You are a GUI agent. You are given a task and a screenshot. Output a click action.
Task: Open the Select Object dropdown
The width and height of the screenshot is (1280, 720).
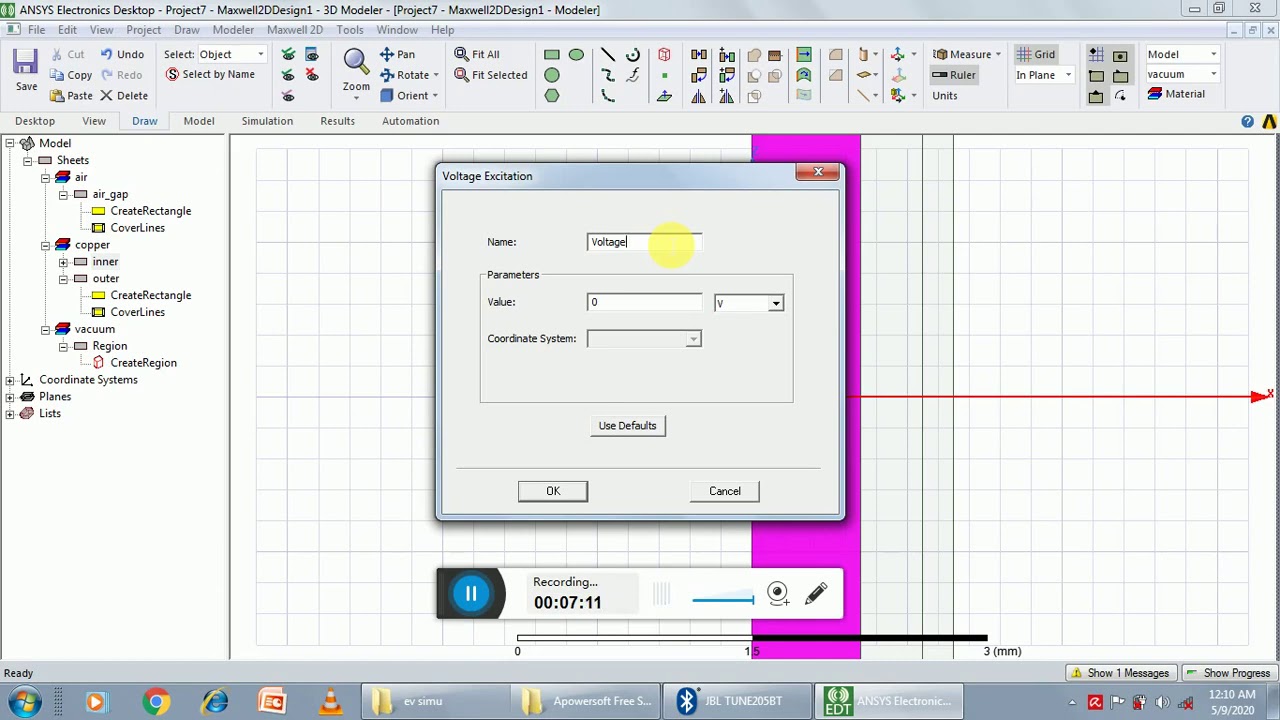tap(261, 54)
